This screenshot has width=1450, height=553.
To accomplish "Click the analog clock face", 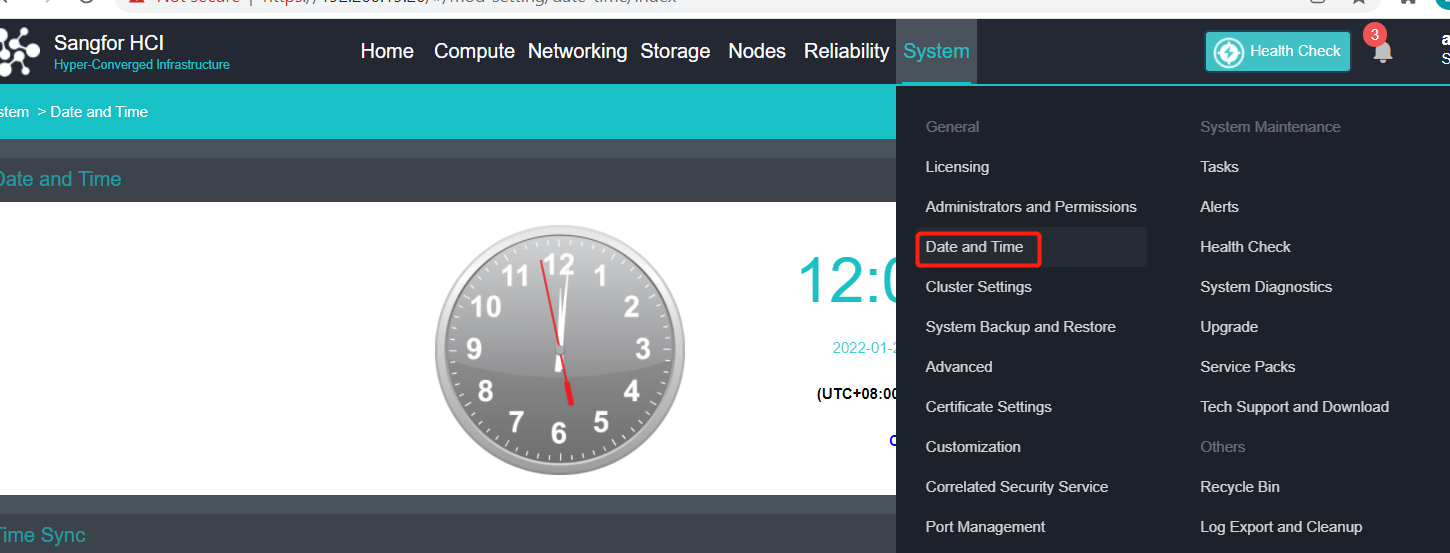I will [559, 350].
